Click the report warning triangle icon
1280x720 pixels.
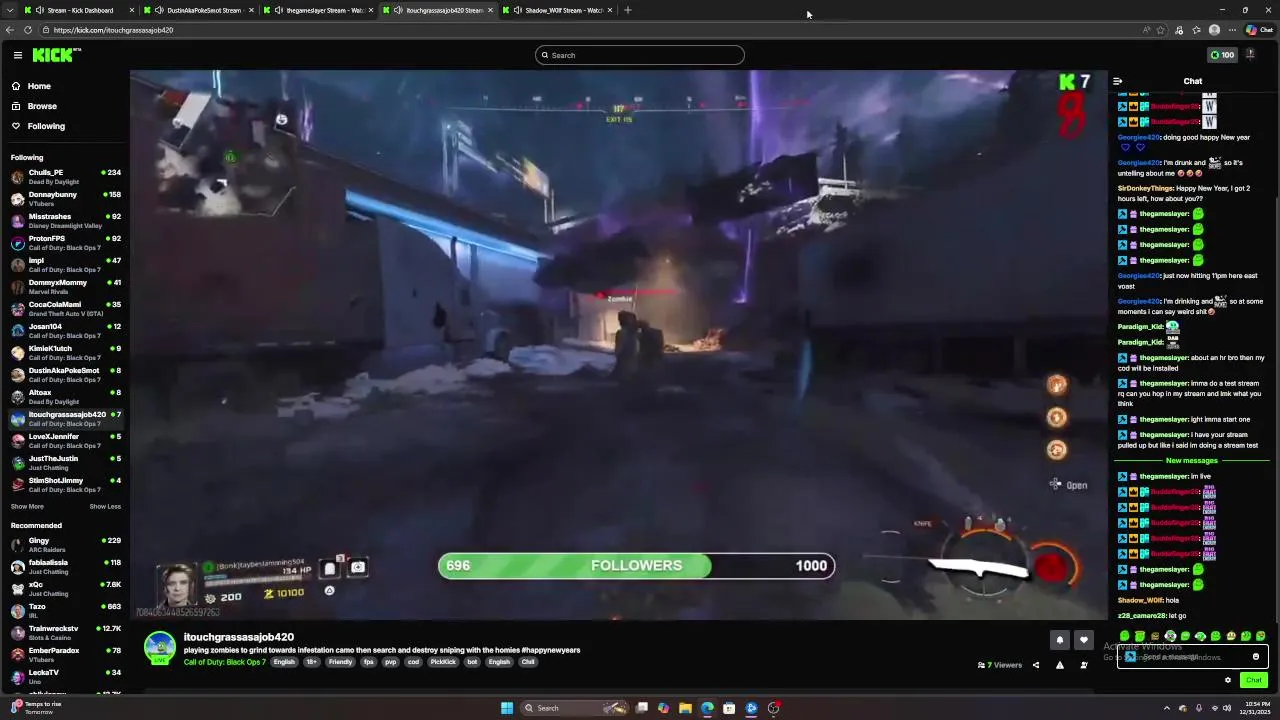pos(1060,665)
